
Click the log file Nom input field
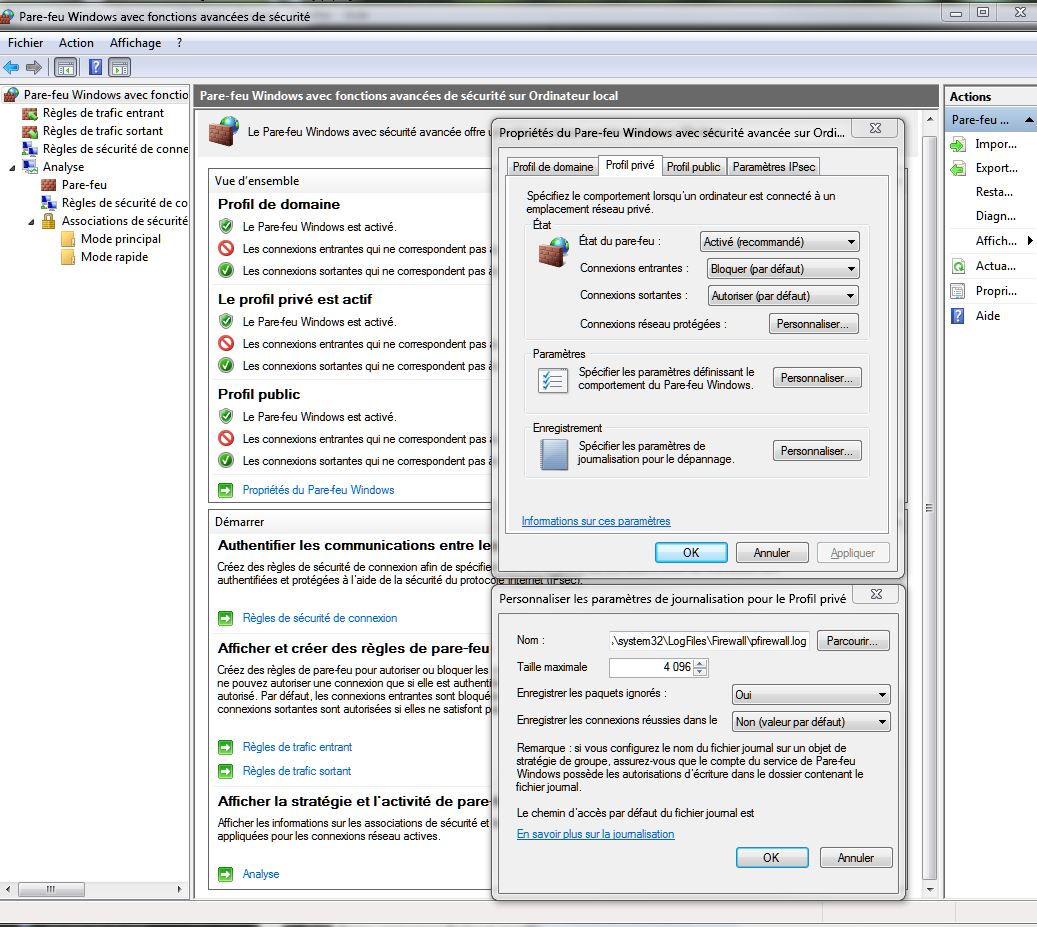[709, 641]
